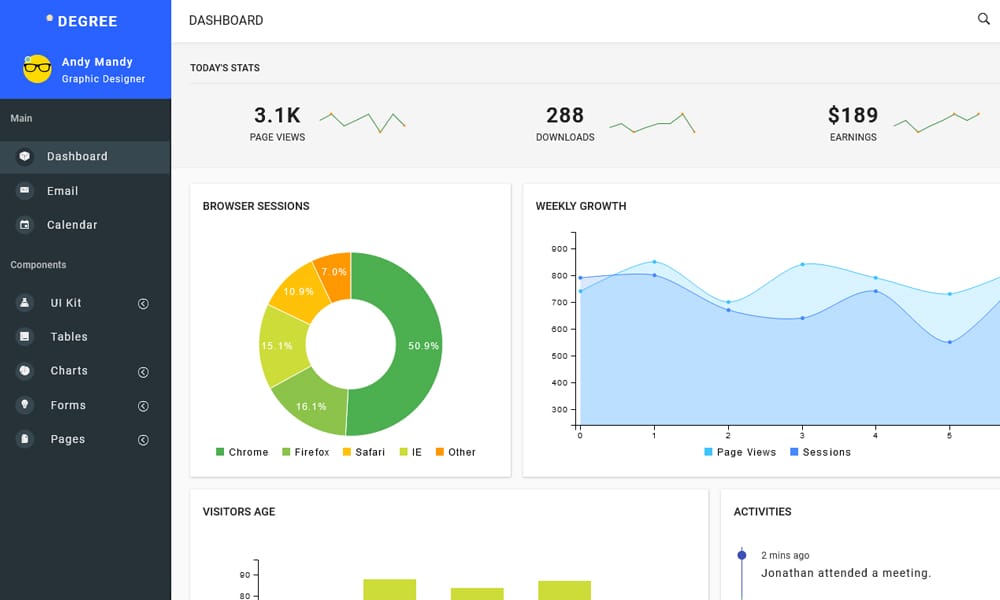This screenshot has height=600, width=1000.
Task: Toggle the Page Views legend in Weekly Growth
Action: click(x=740, y=452)
